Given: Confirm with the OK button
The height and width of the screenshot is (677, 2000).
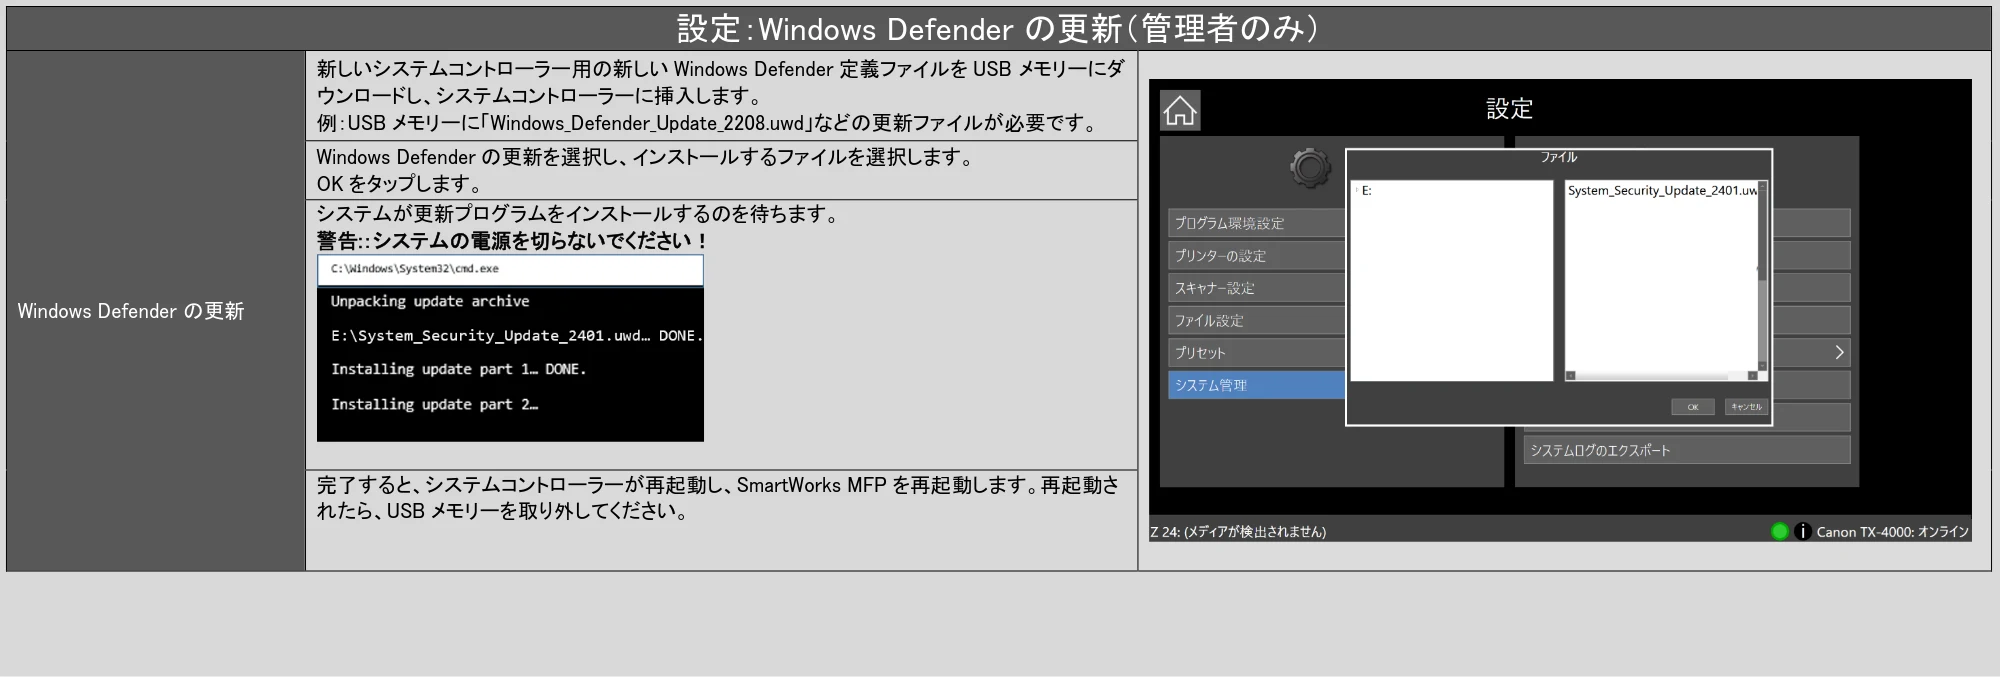Looking at the screenshot, I should (x=1692, y=407).
